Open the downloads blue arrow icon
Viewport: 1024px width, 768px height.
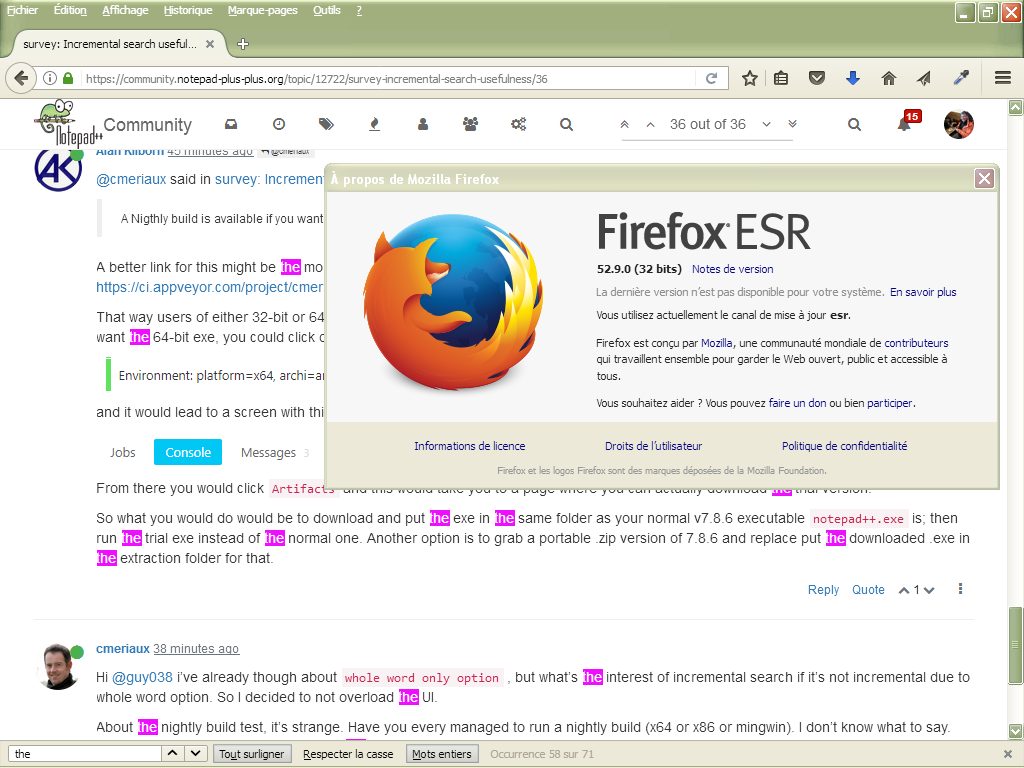coord(852,78)
